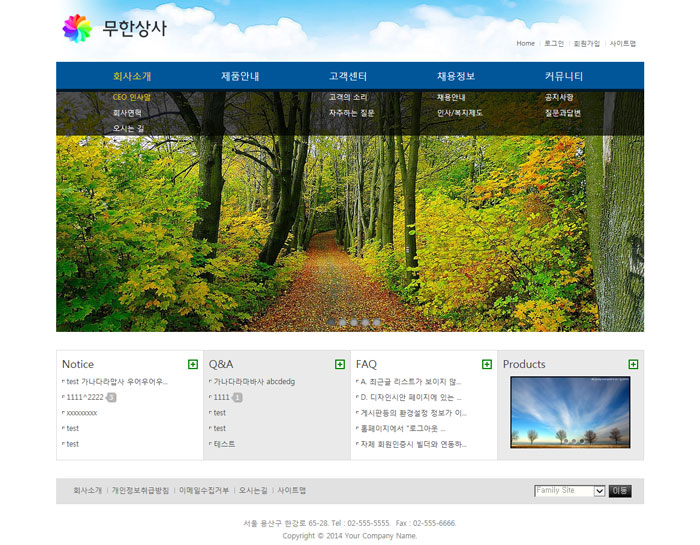Screen dimensions: 700x545
Task: Select 질문과답변 submenu item
Action: click(562, 113)
